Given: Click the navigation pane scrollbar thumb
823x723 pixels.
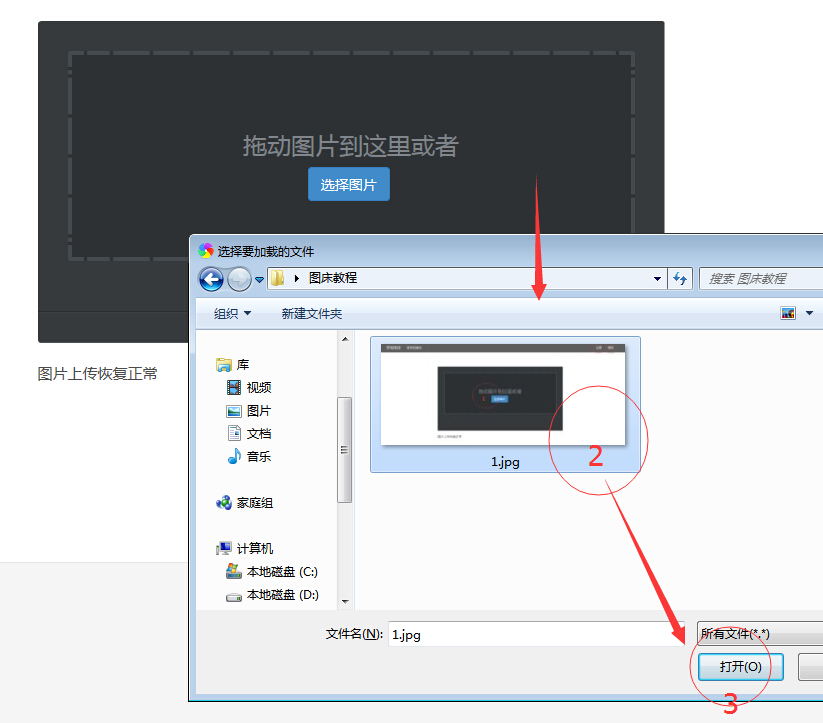Looking at the screenshot, I should (x=344, y=450).
